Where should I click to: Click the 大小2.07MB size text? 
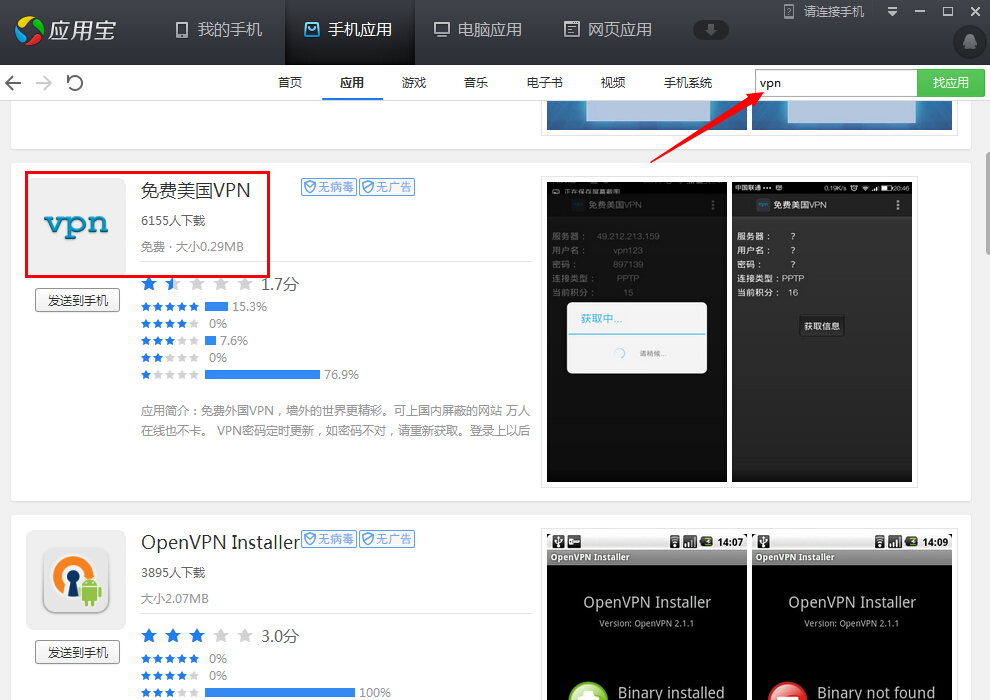click(175, 598)
